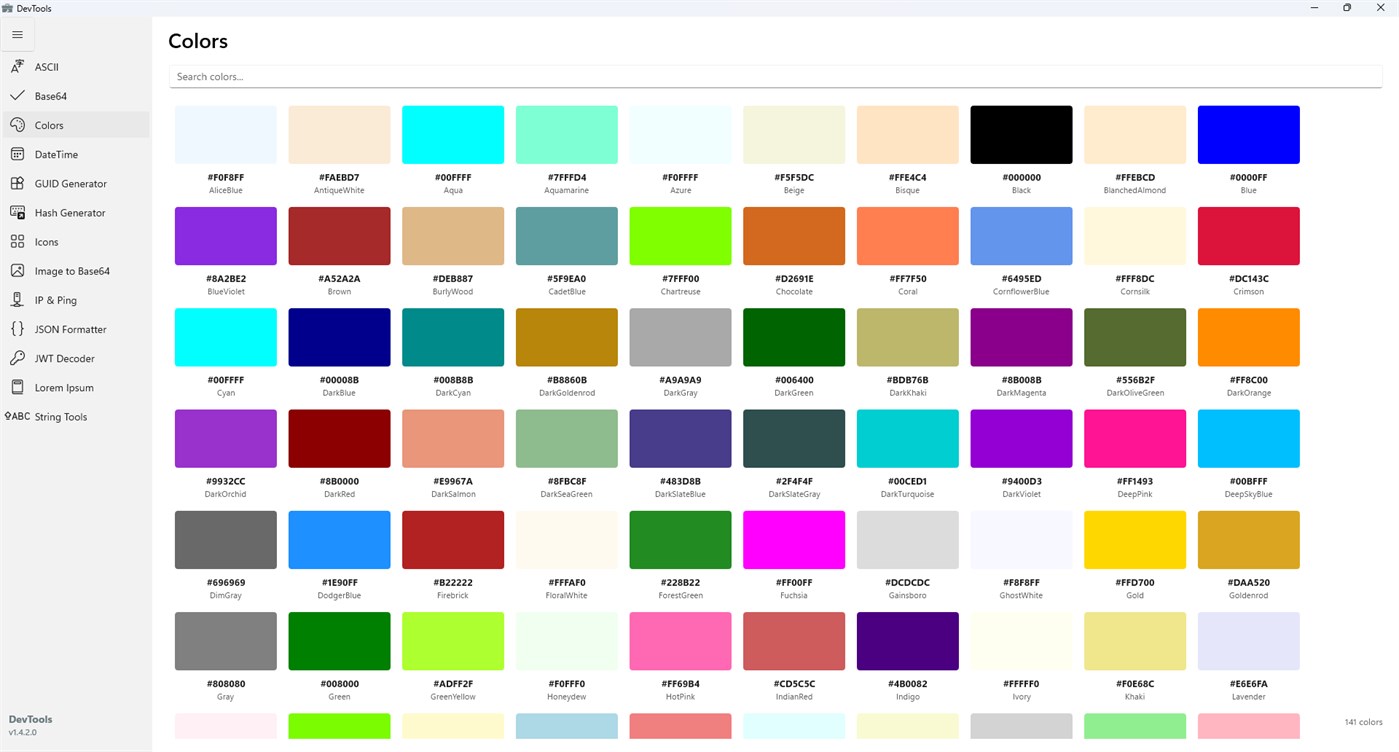Click the Base64 checkmark icon
The height and width of the screenshot is (752, 1399).
pos(17,96)
